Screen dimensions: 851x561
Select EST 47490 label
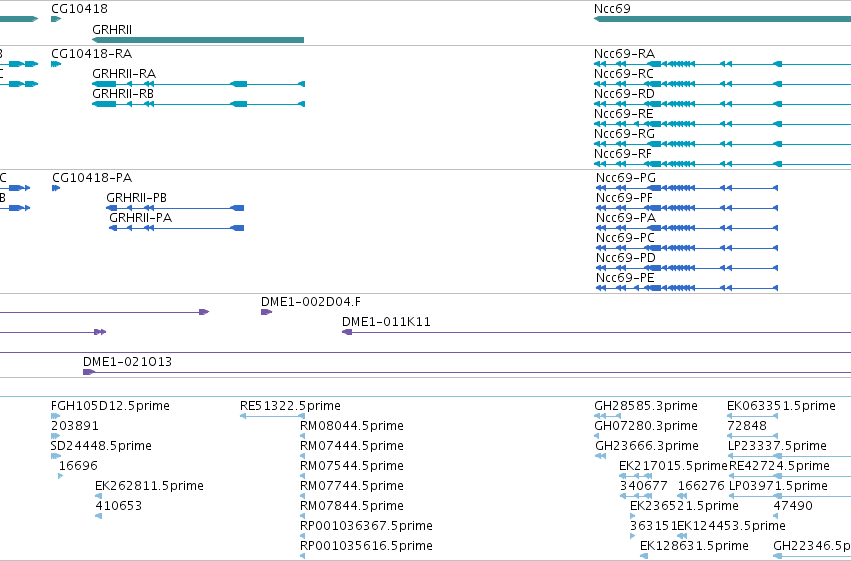(793, 506)
